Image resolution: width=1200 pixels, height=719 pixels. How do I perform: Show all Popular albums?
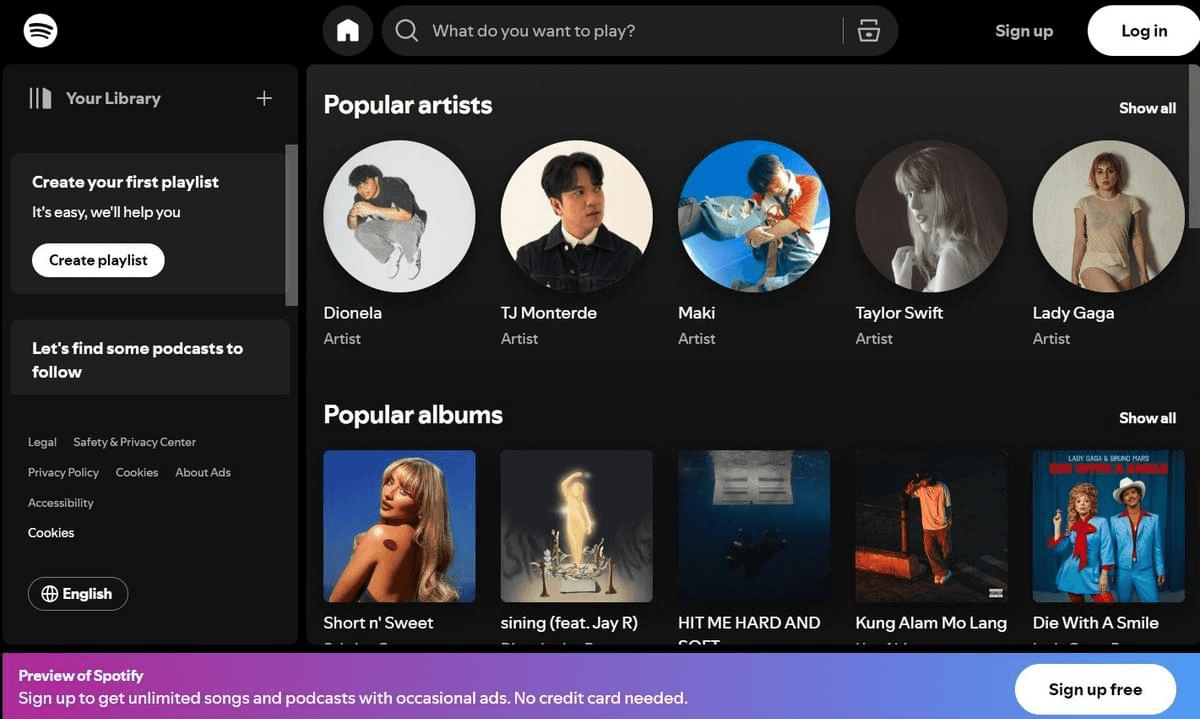coord(1146,417)
